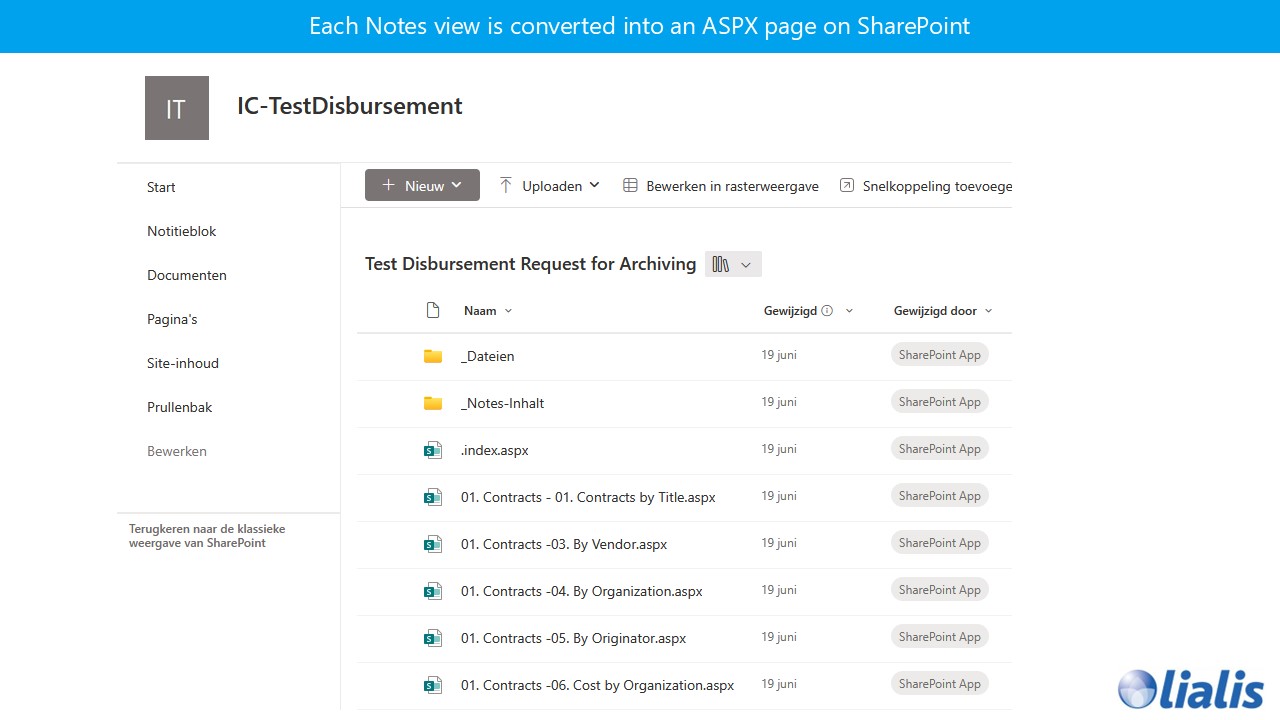Click the info icon next to Gewijzigd
Image resolution: width=1280 pixels, height=720 pixels.
pyautogui.click(x=827, y=311)
